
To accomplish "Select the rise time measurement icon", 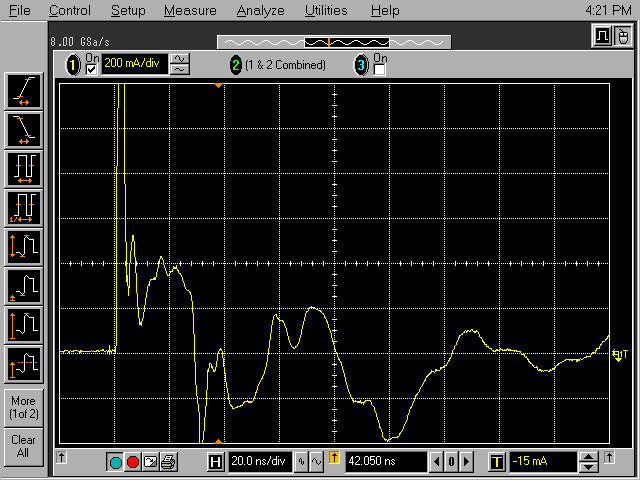I will (24, 91).
